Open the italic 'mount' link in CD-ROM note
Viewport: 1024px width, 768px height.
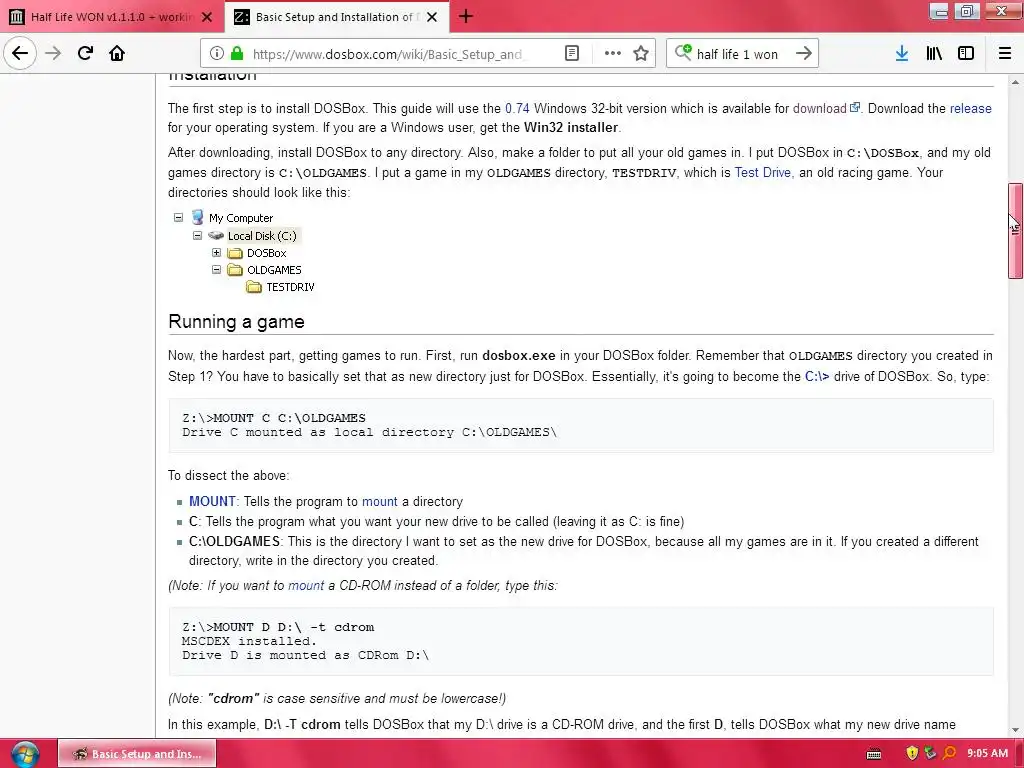(306, 585)
